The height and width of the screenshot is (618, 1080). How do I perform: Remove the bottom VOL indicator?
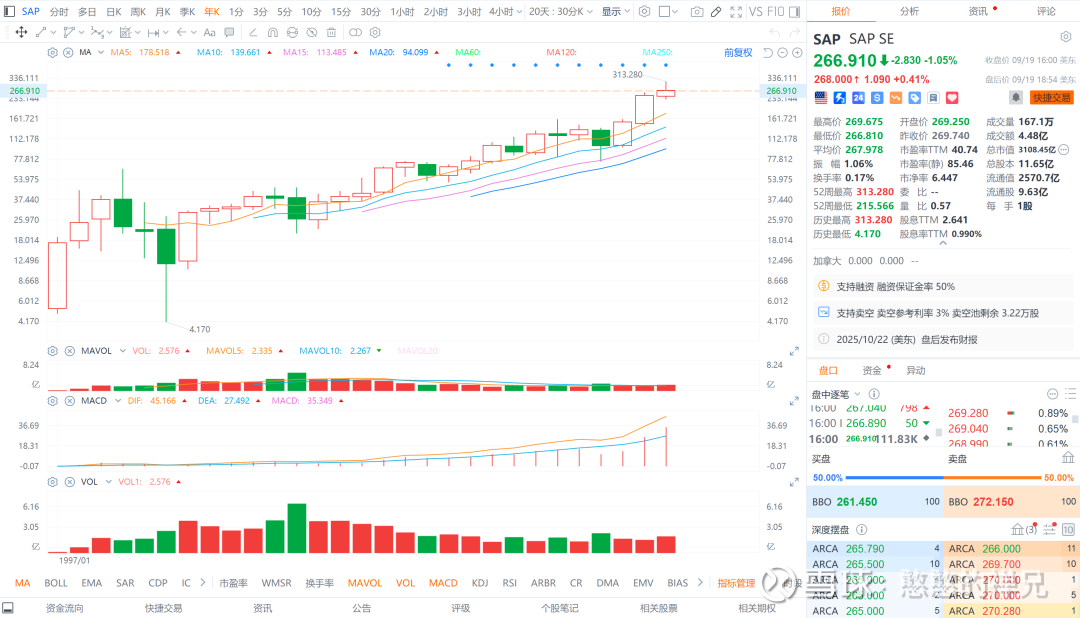pos(70,482)
